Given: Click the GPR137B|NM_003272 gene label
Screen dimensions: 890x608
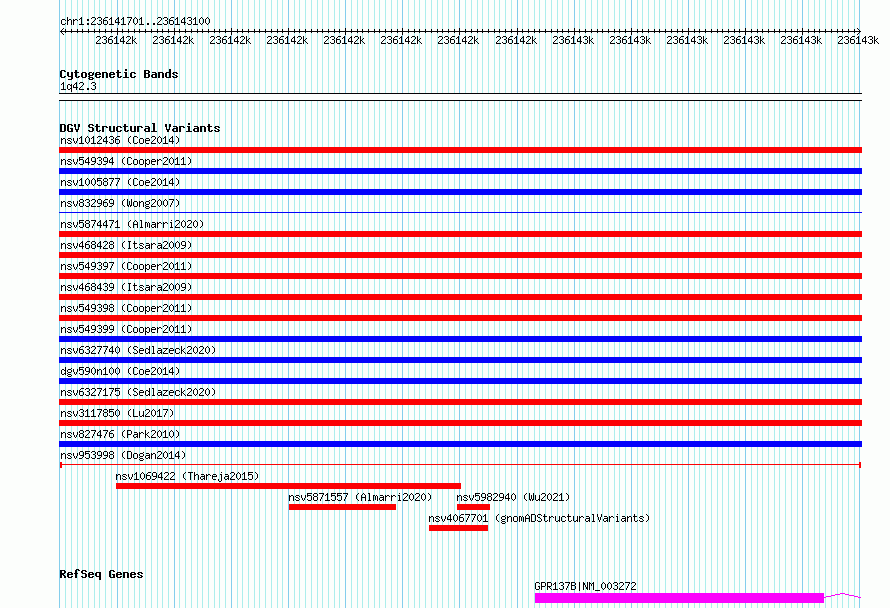Looking at the screenshot, I should (x=585, y=586).
